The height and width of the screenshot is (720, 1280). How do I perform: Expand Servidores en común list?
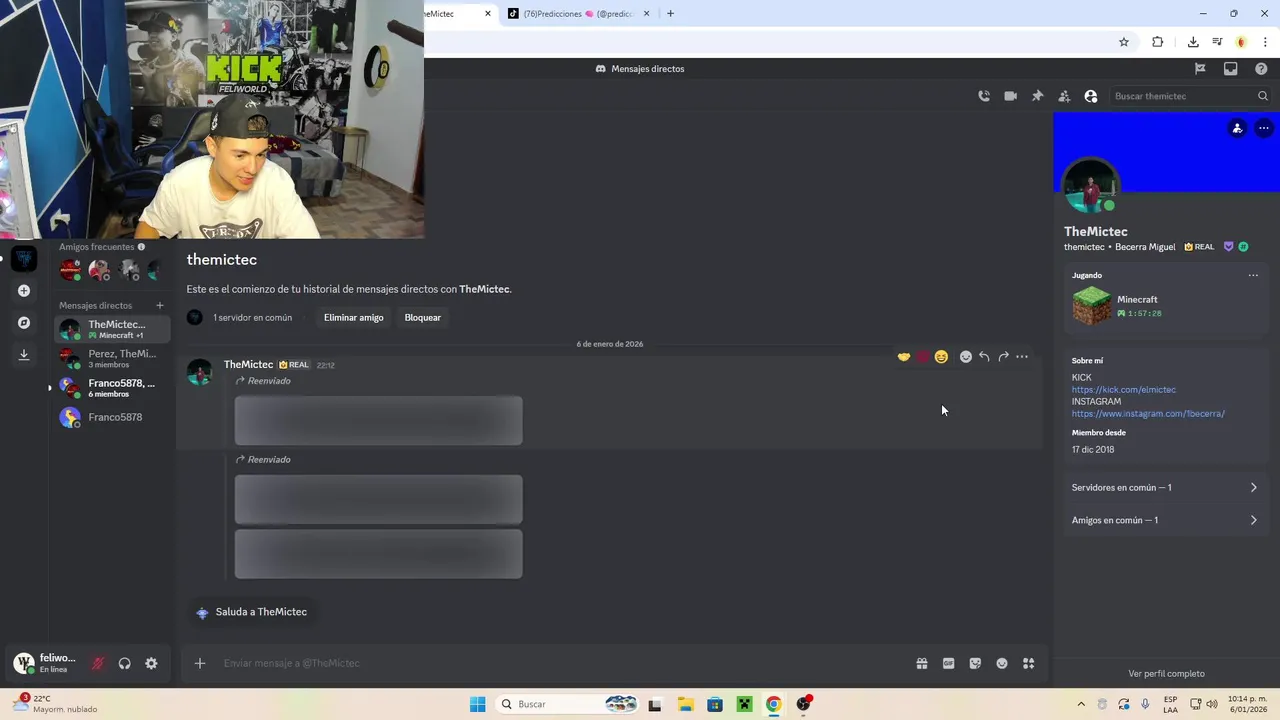click(x=1165, y=488)
